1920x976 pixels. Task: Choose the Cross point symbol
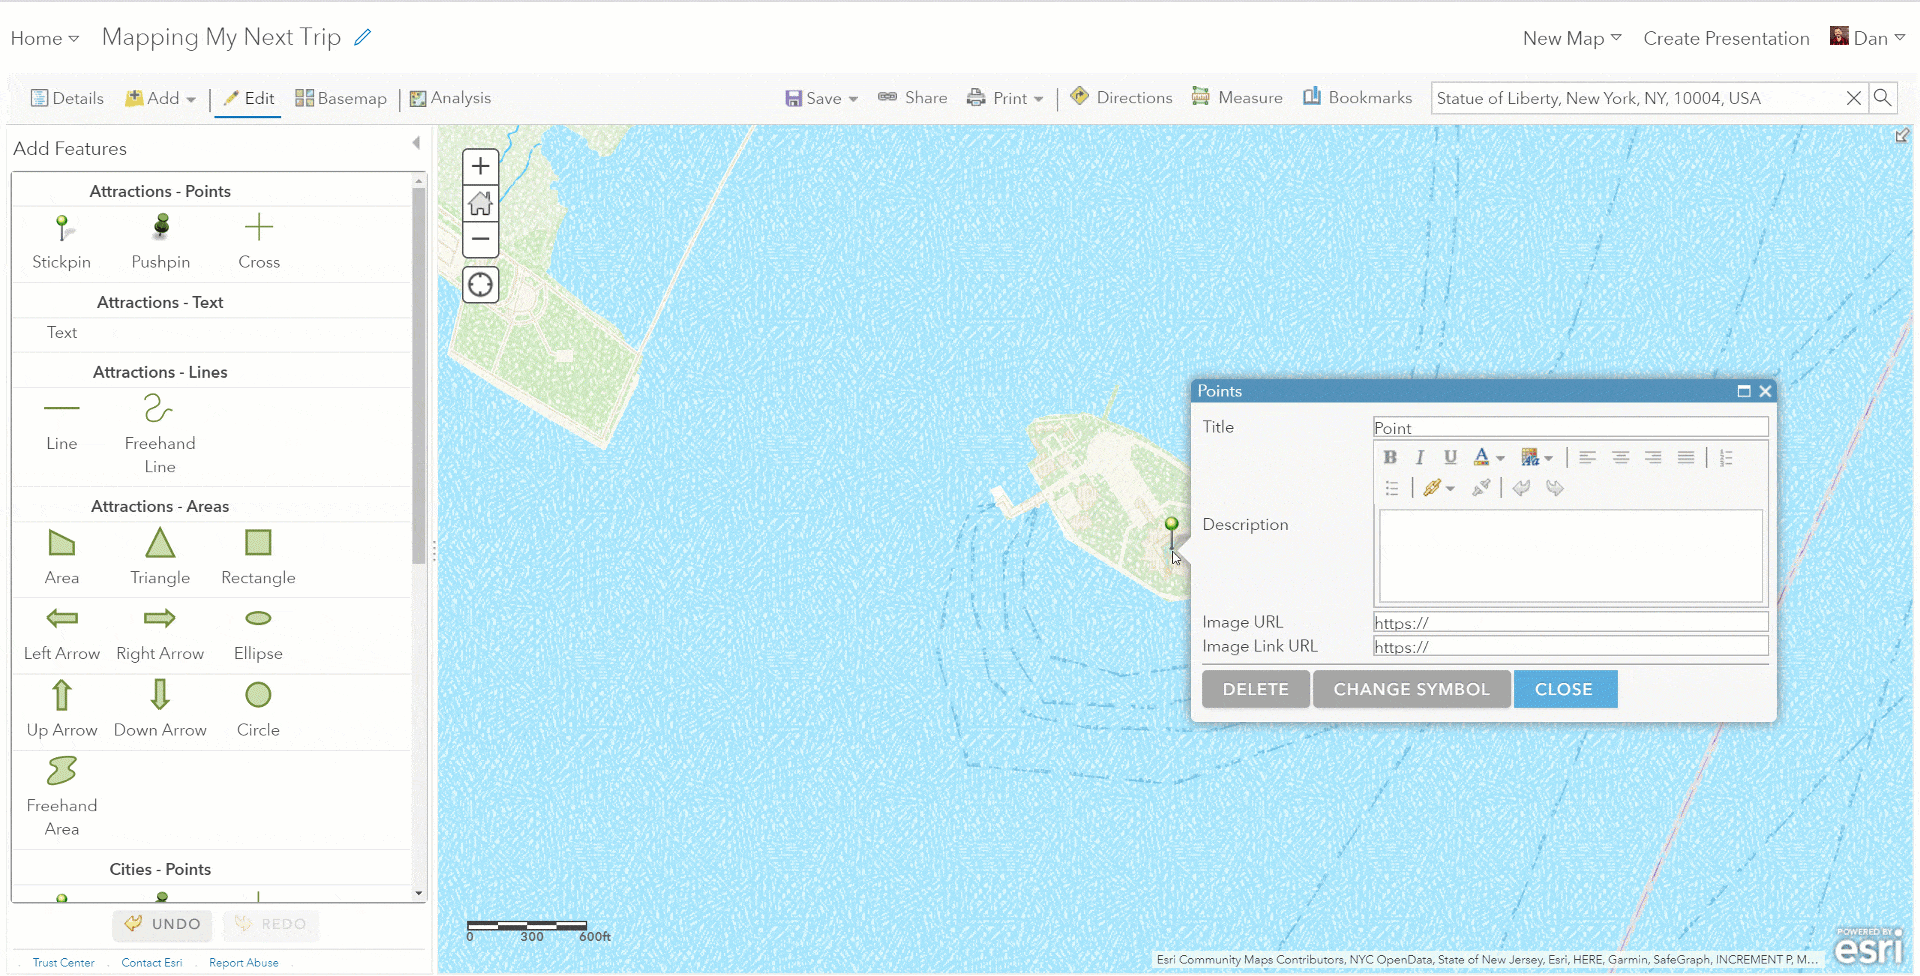tap(259, 241)
